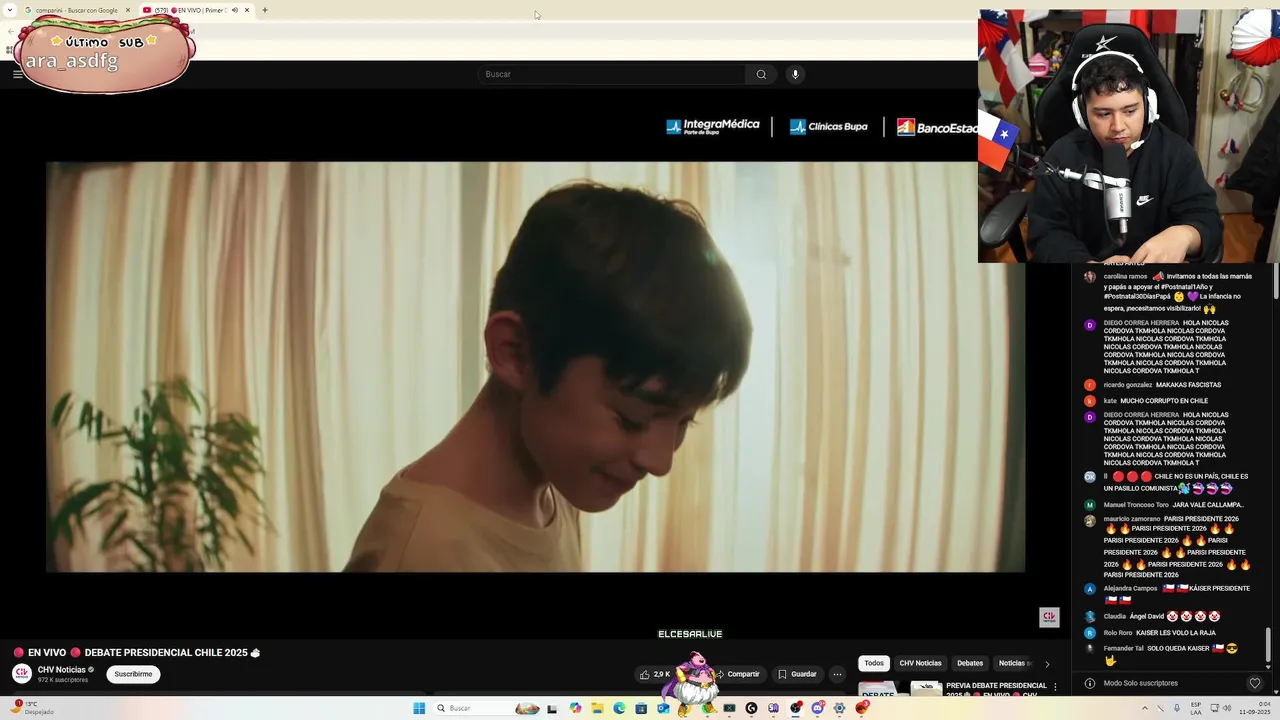Open the PREVIA DEBATE PRESIDENCIAL video thumbnail
This screenshot has height=720, width=1280.
click(x=900, y=690)
